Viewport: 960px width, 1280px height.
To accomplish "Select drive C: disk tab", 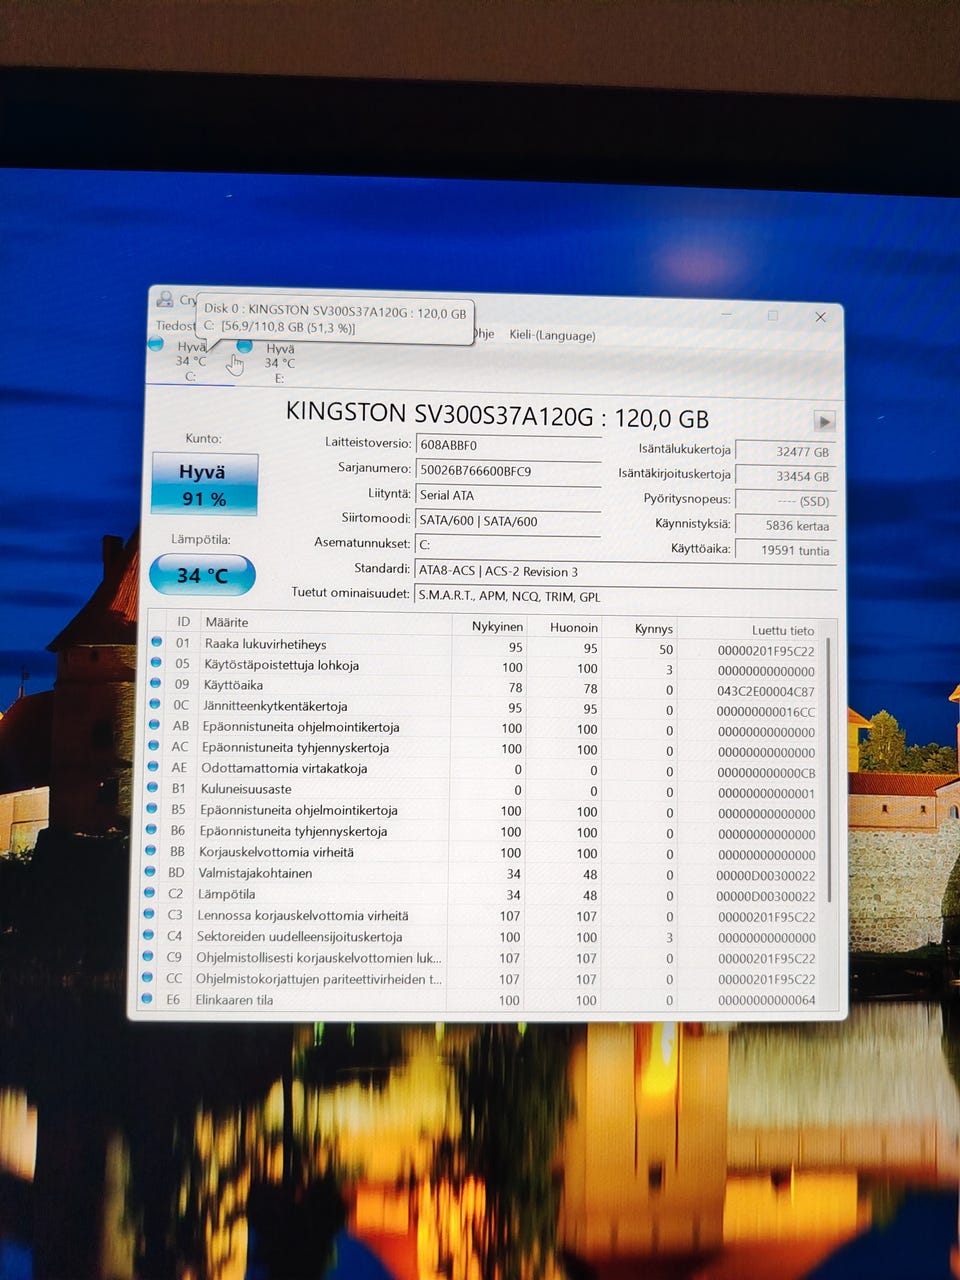I will (x=190, y=361).
